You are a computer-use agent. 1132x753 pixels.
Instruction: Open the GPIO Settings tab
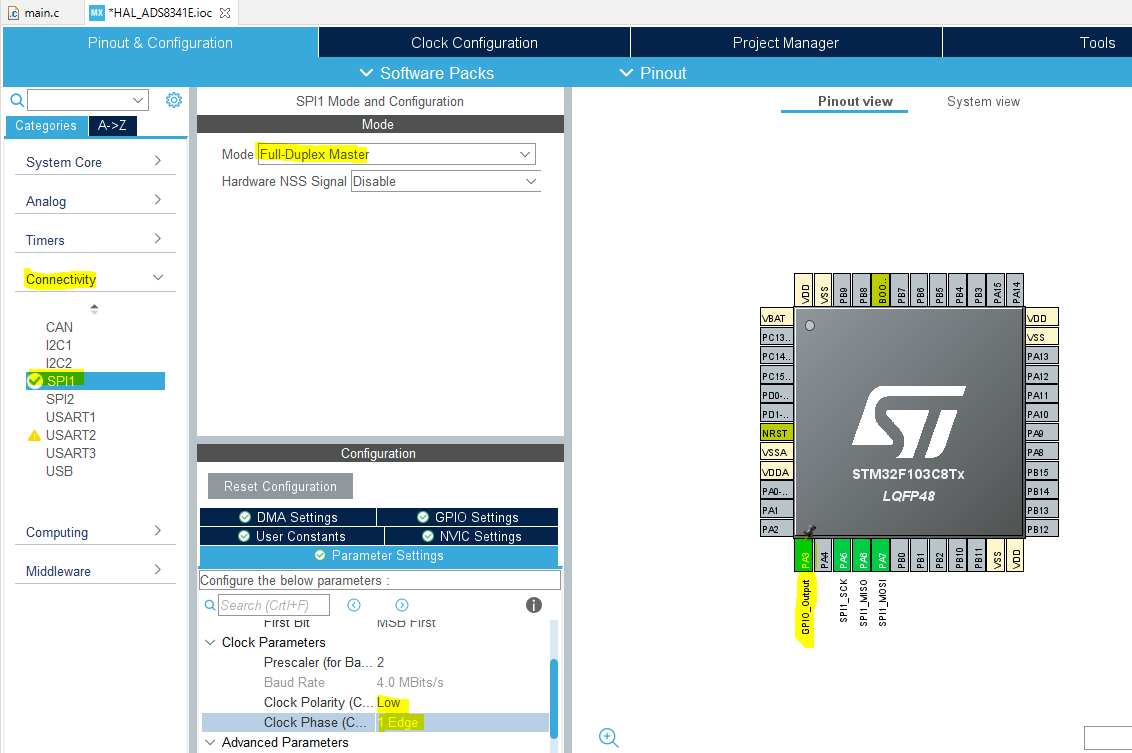(x=468, y=517)
